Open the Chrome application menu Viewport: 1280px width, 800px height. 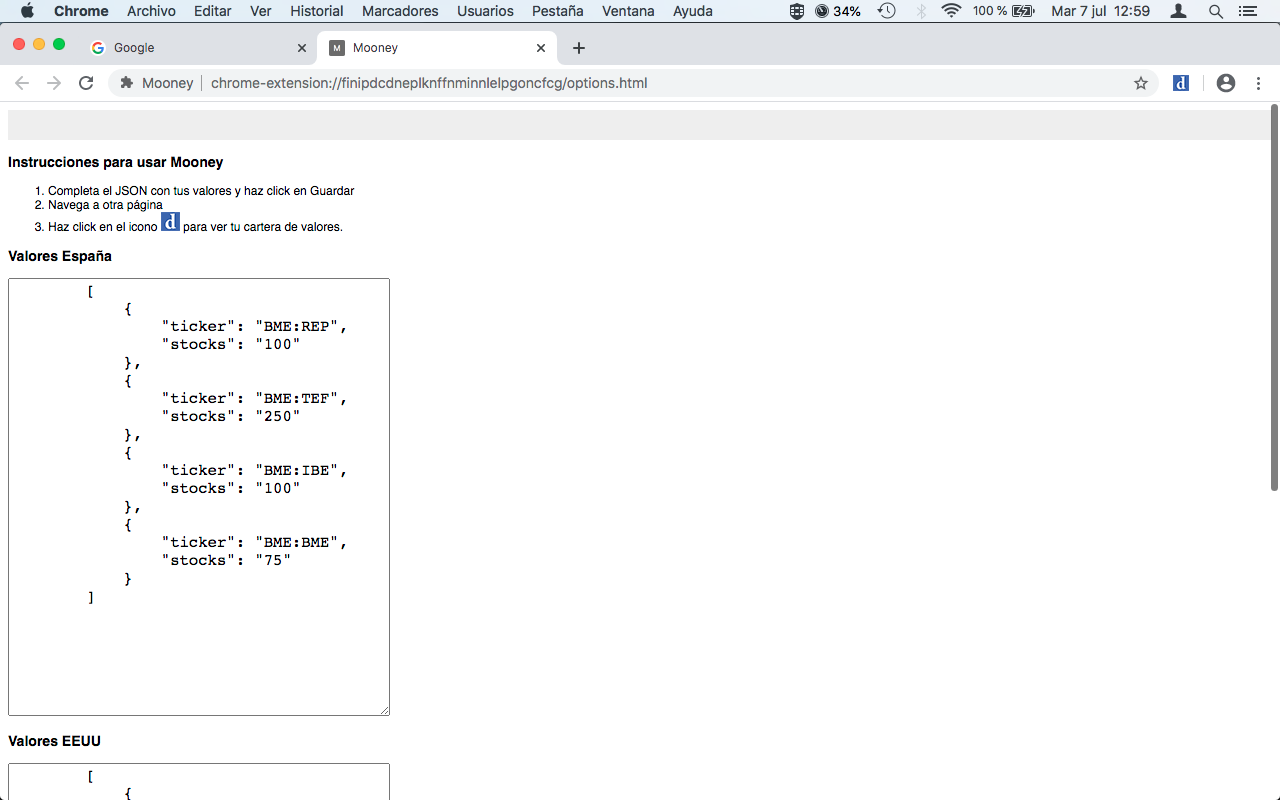pos(81,11)
